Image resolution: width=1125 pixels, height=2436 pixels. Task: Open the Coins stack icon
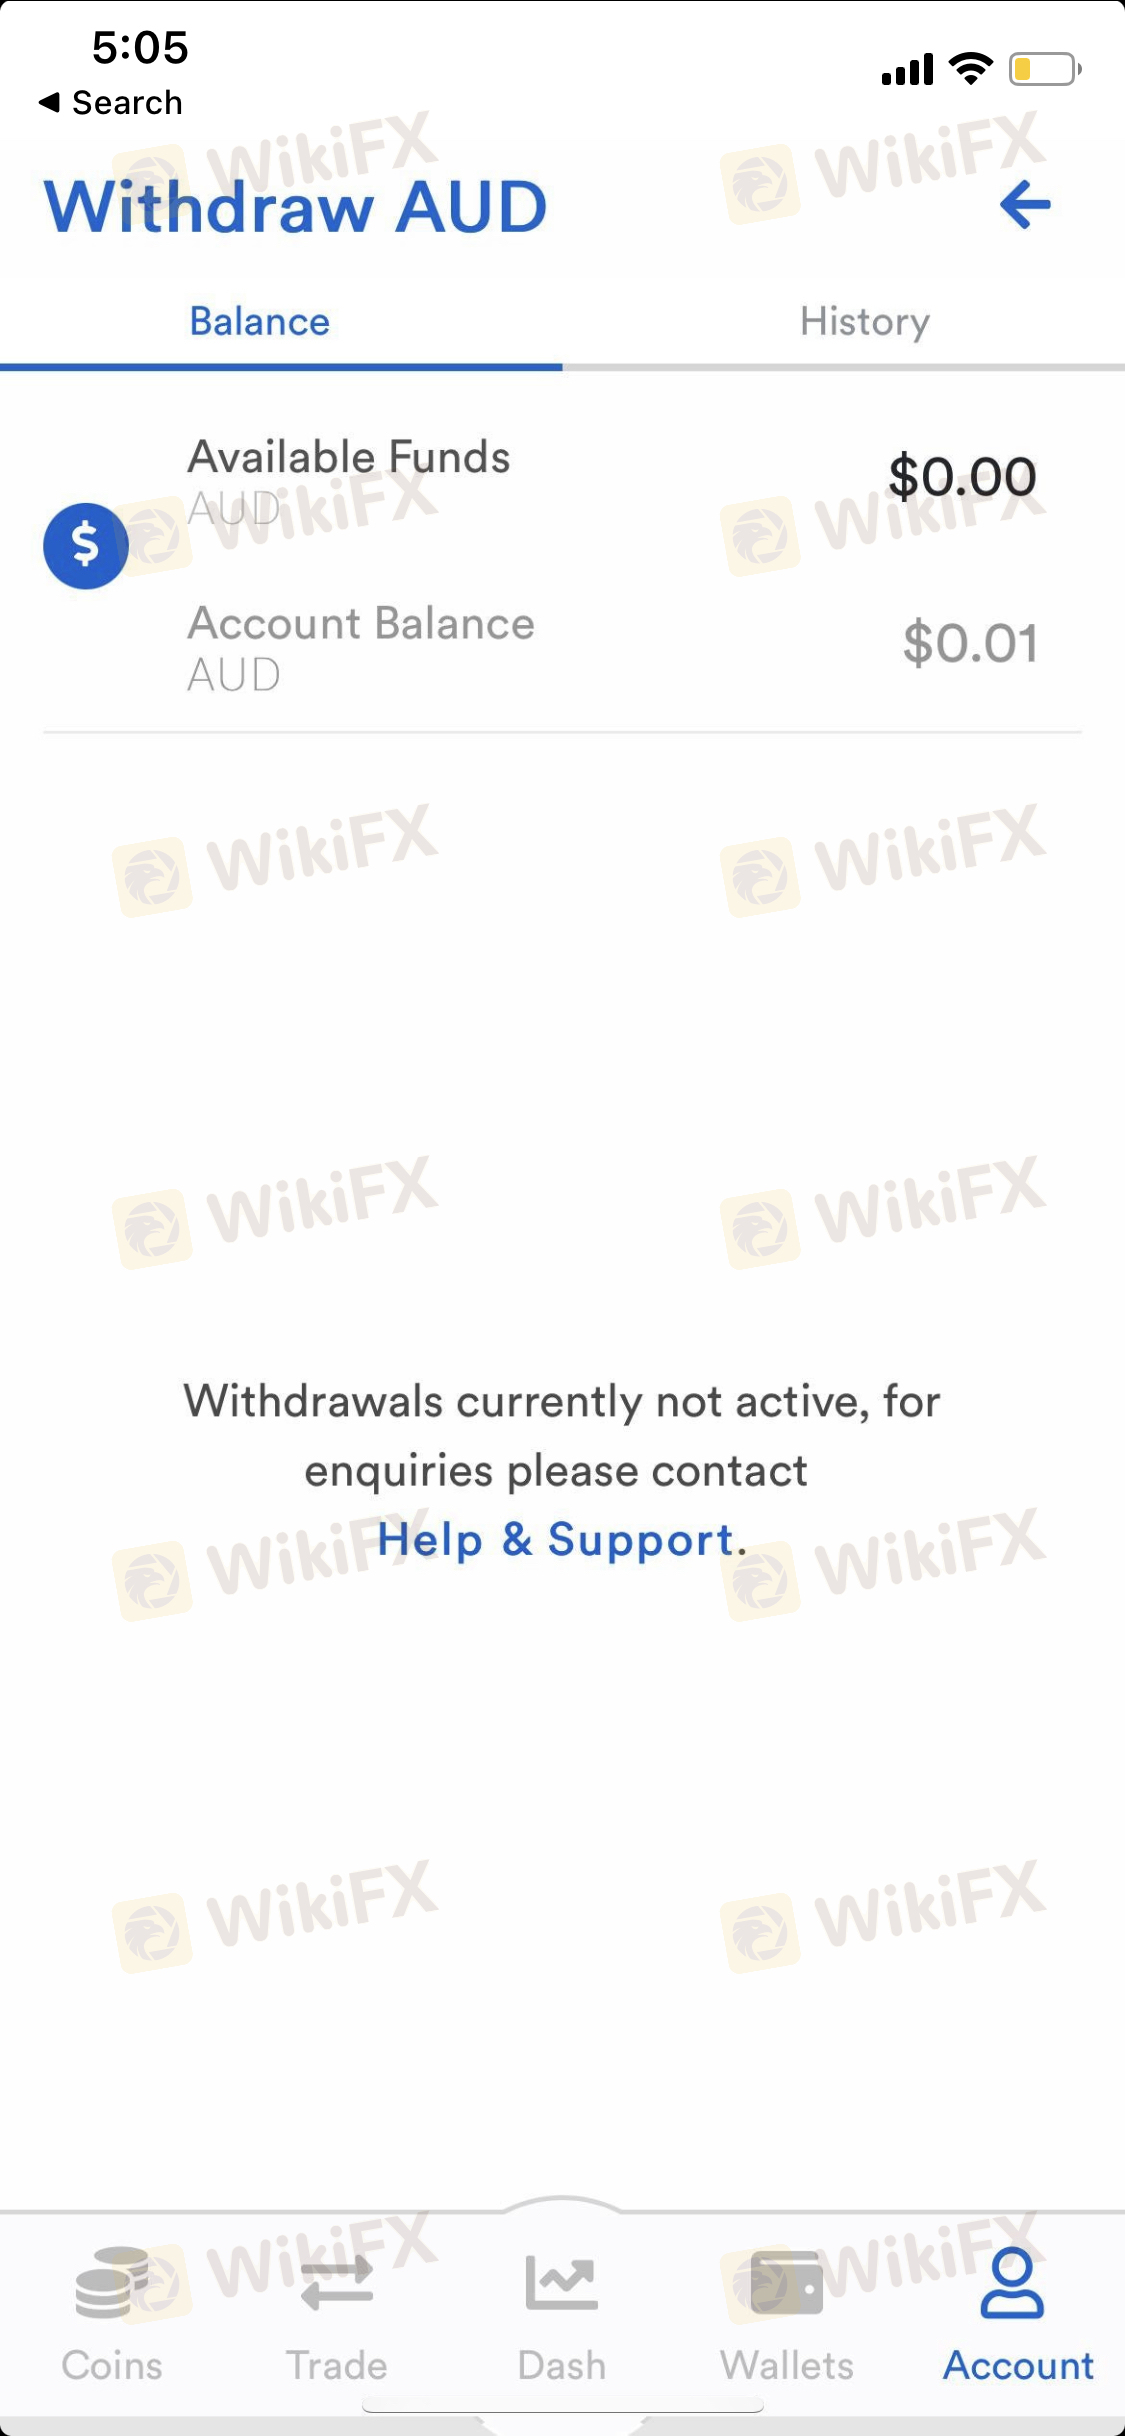point(112,2283)
